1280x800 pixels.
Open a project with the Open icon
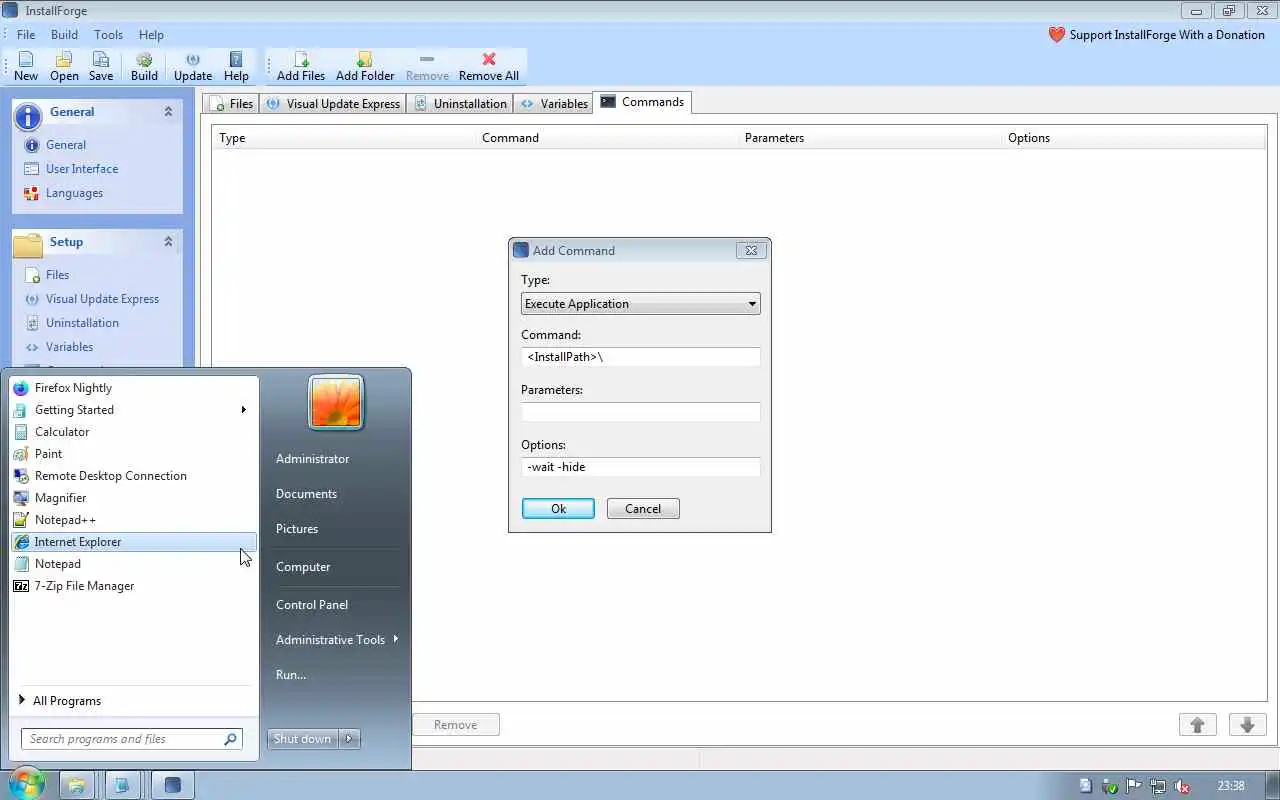(x=64, y=66)
